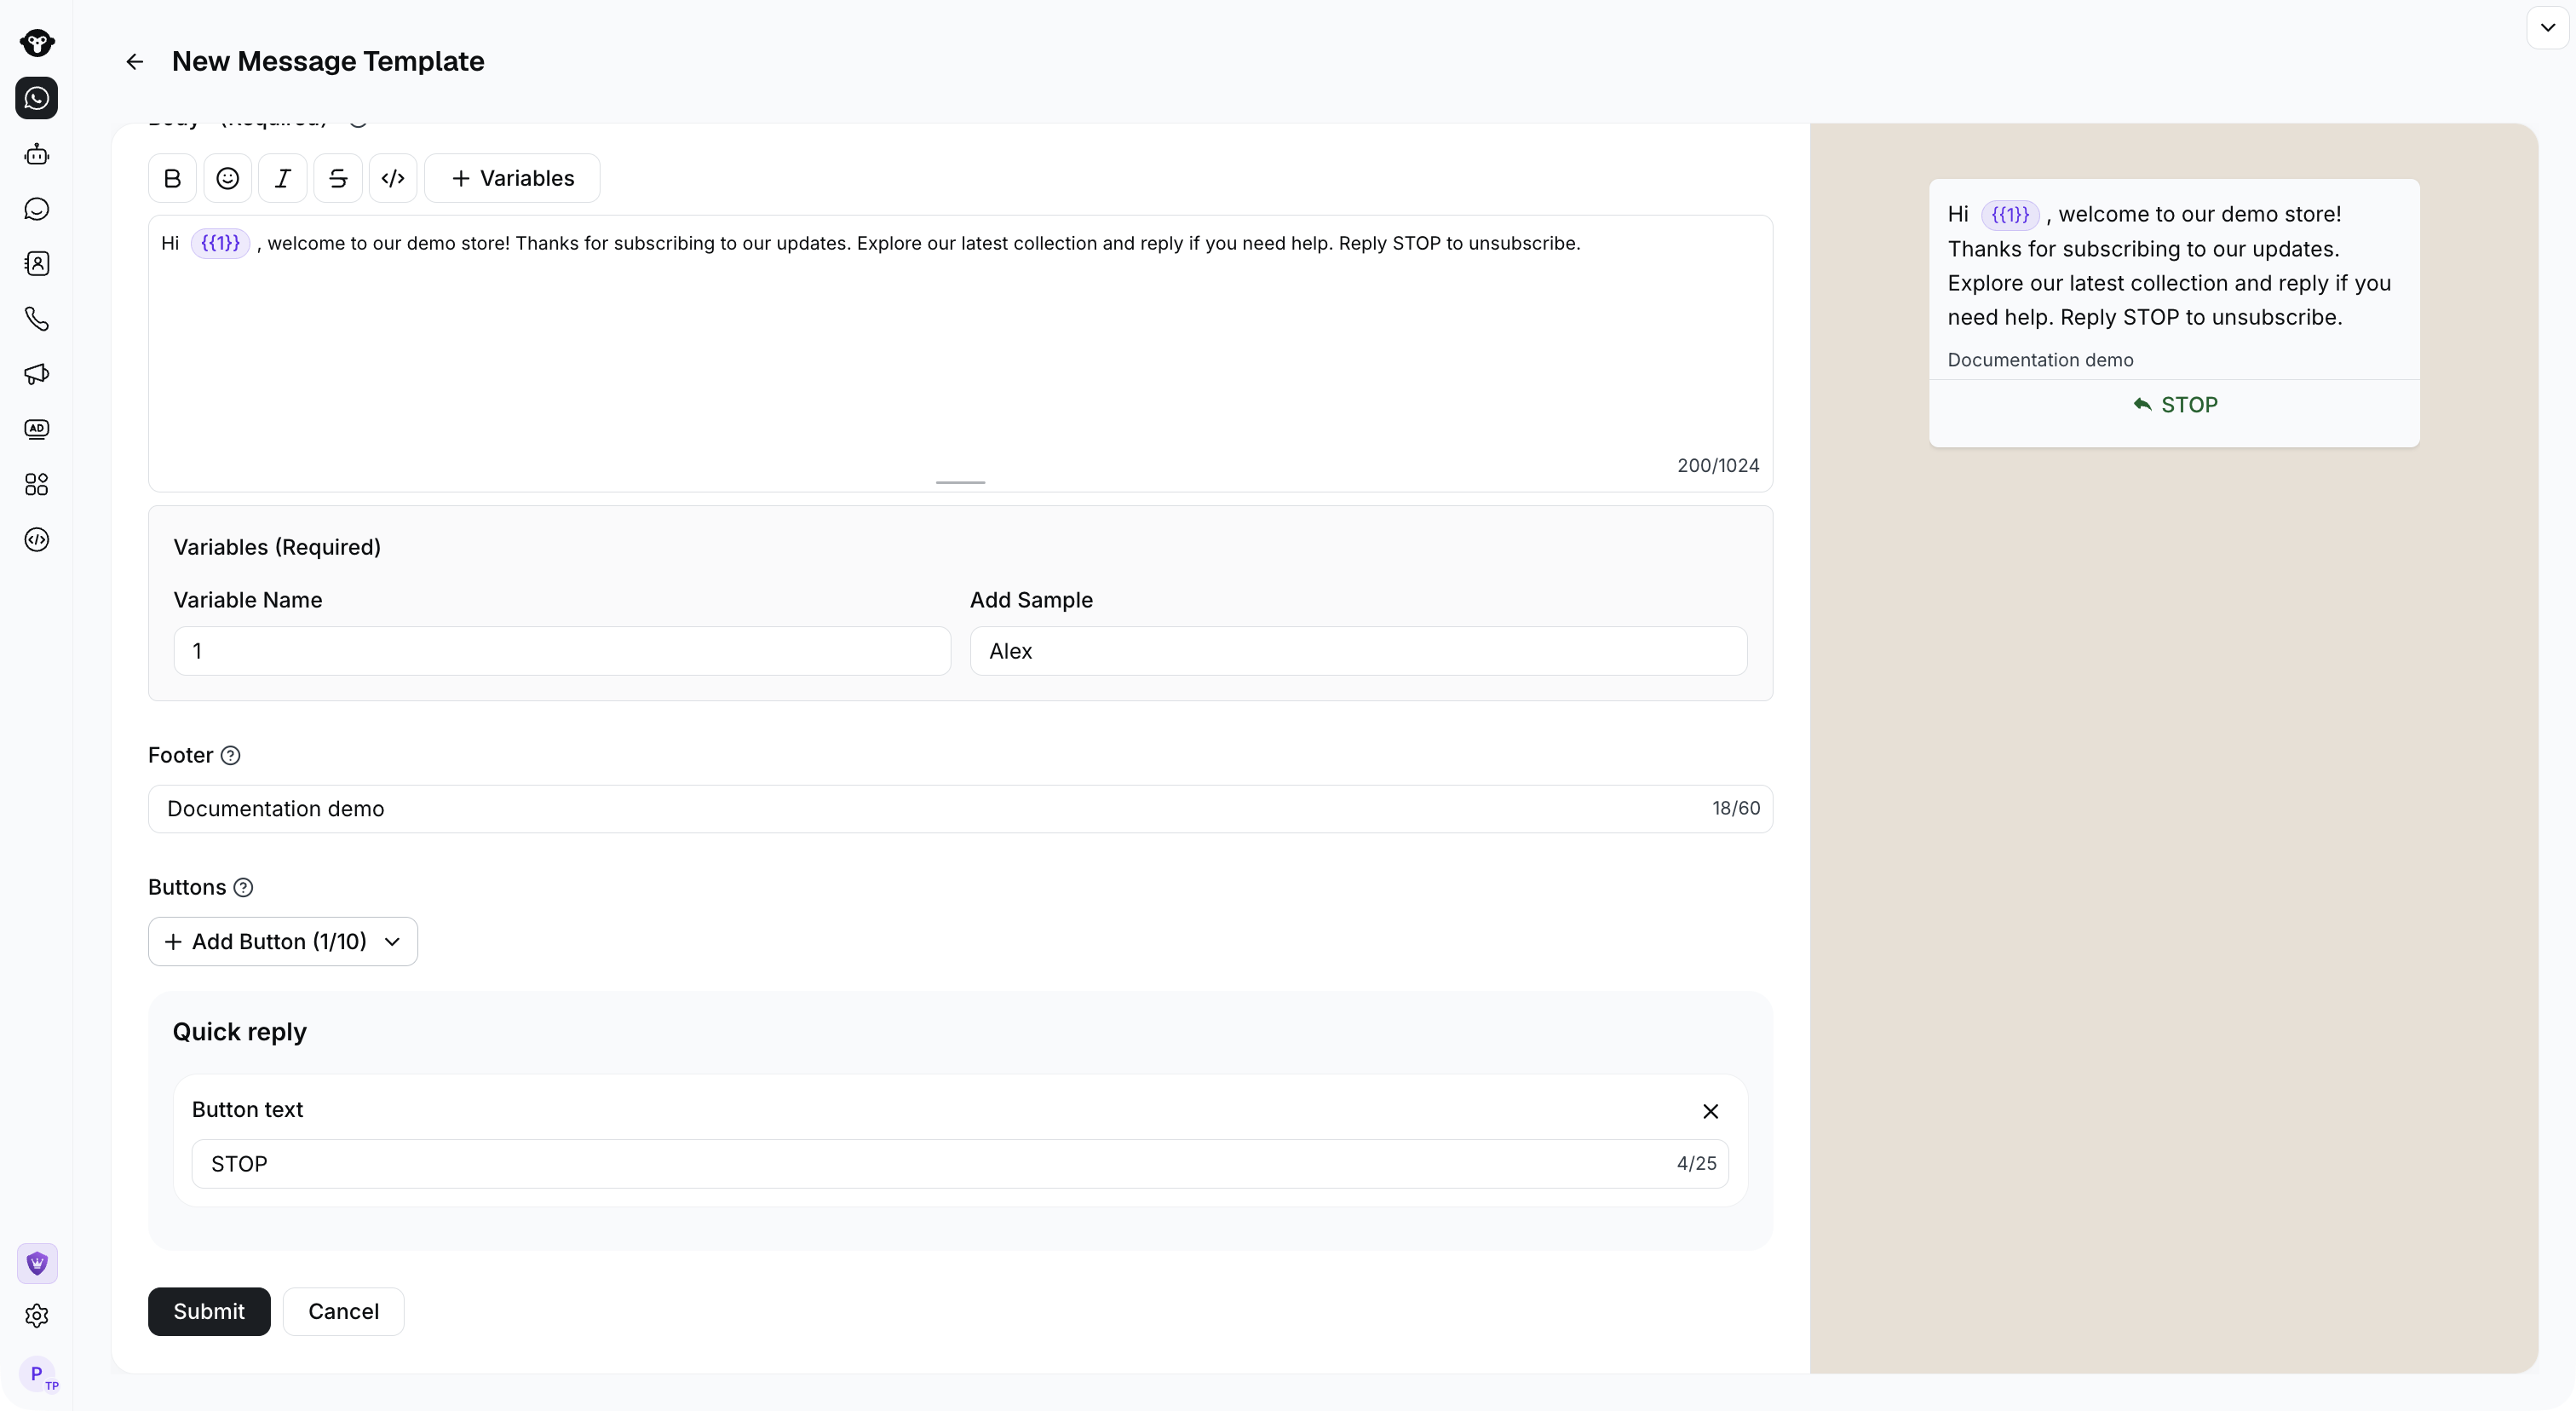The width and height of the screenshot is (2576, 1411).
Task: Open the settings gear in sidebar
Action: pos(37,1316)
